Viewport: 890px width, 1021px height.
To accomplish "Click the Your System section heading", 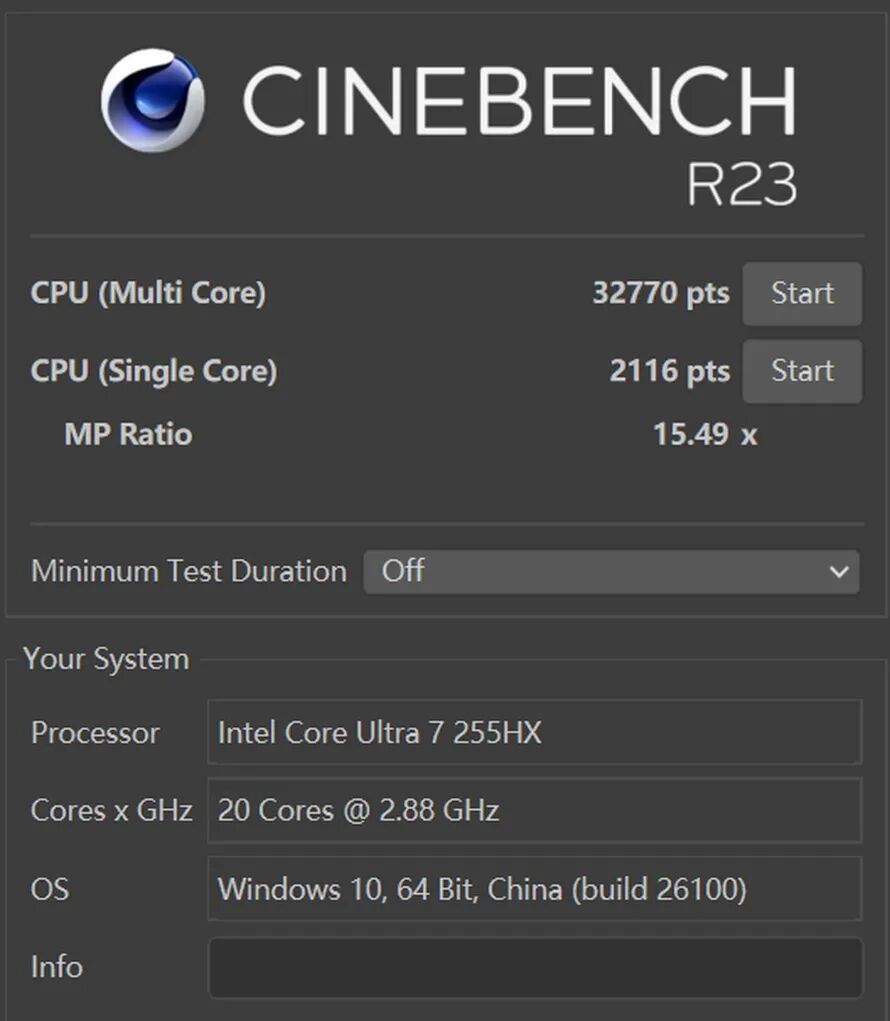I will click(106, 659).
